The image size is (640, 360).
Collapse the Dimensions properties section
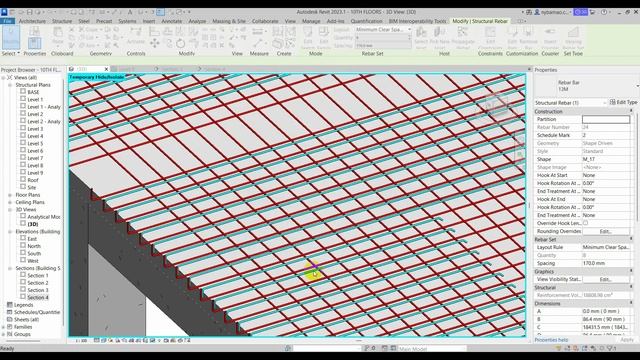(x=631, y=303)
